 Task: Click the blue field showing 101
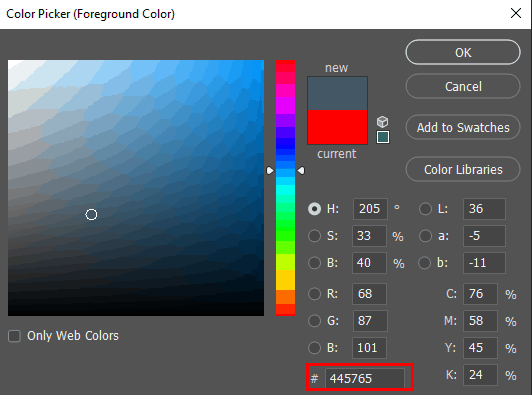(369, 348)
